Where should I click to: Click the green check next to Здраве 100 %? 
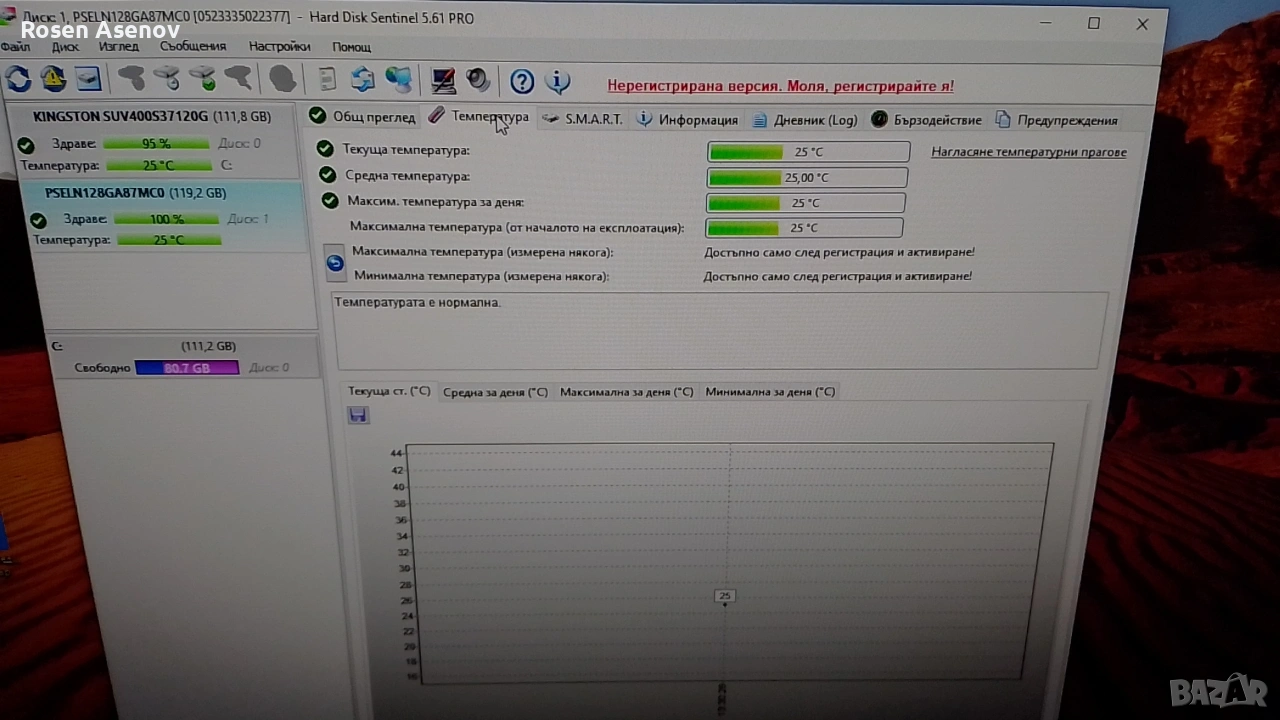point(38,220)
